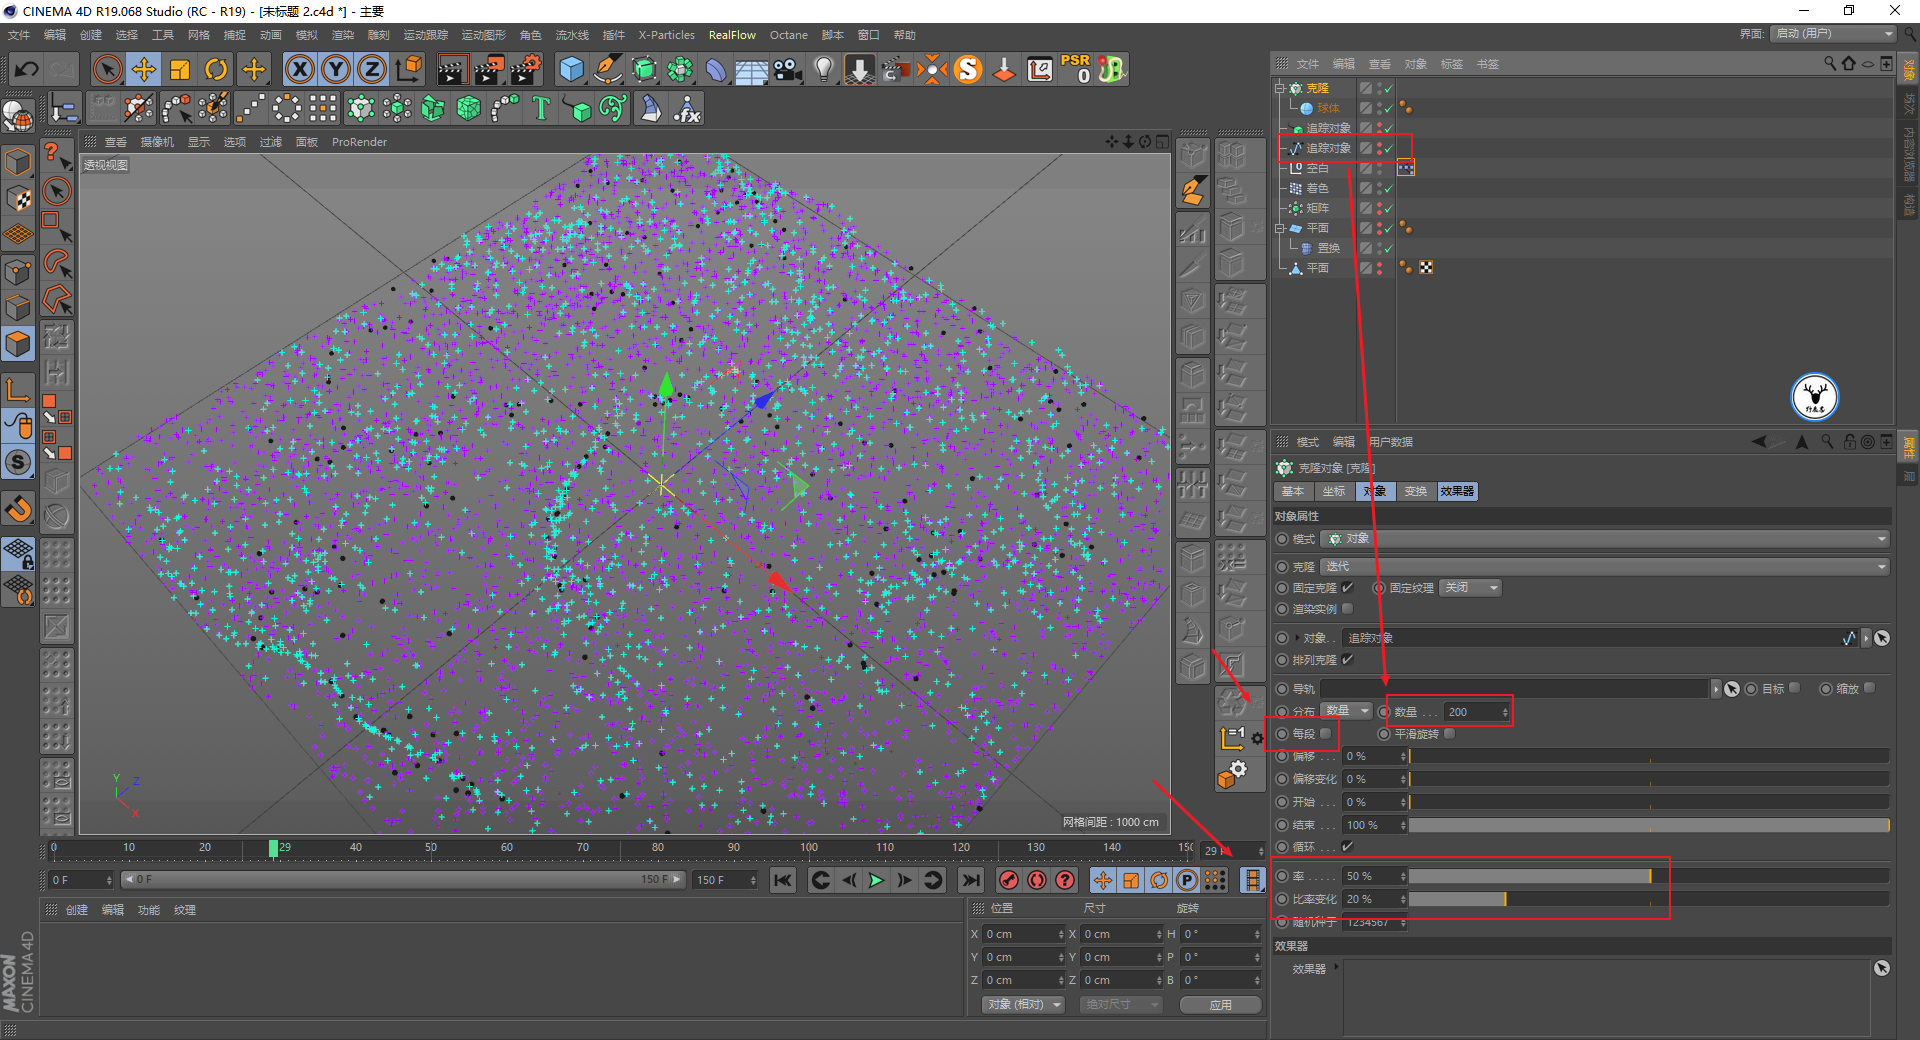The height and width of the screenshot is (1040, 1920).
Task: Toggle the Z axis lock
Action: [372, 69]
